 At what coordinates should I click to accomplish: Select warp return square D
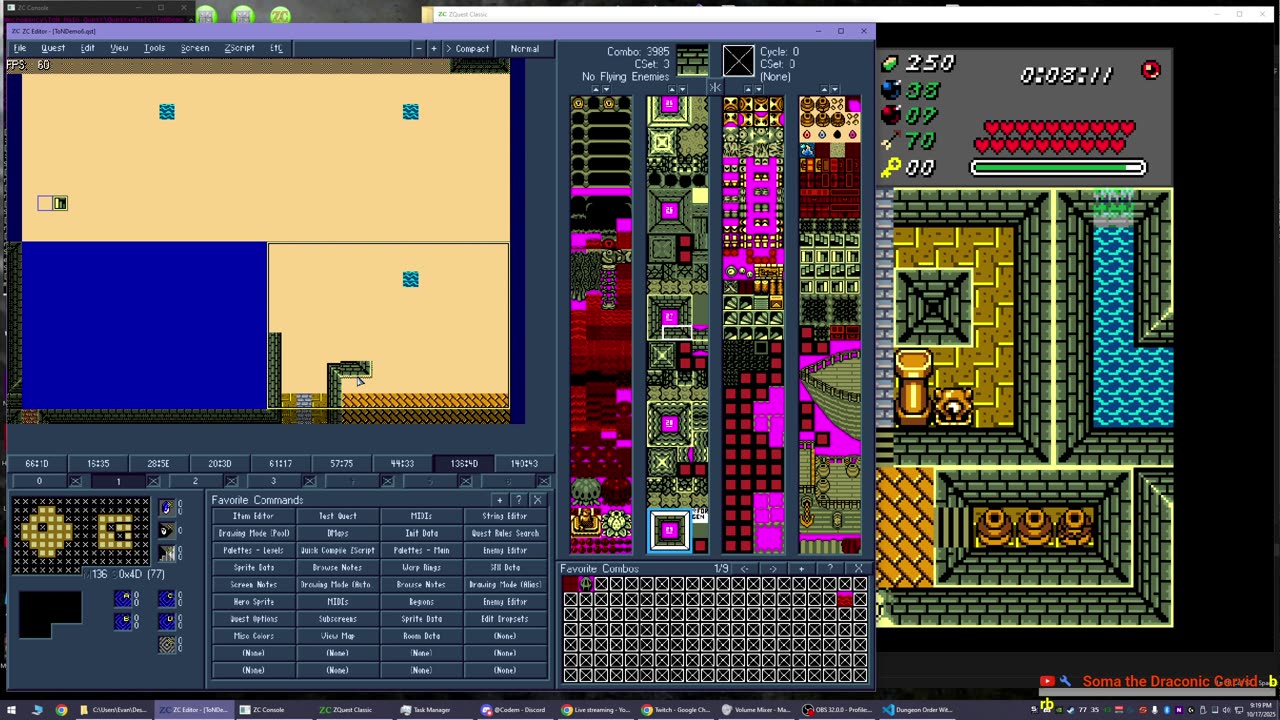tap(167, 621)
